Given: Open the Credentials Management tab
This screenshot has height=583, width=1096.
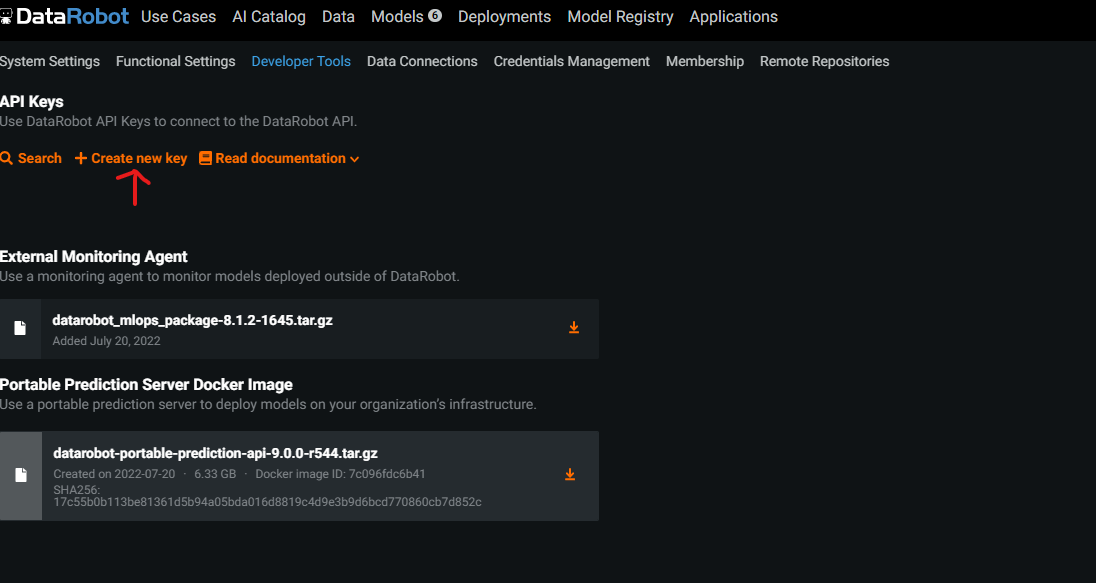Looking at the screenshot, I should (x=571, y=61).
